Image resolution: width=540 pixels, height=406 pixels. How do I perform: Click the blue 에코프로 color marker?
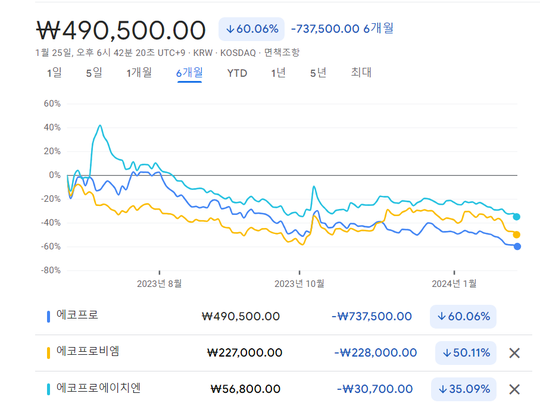coord(49,316)
